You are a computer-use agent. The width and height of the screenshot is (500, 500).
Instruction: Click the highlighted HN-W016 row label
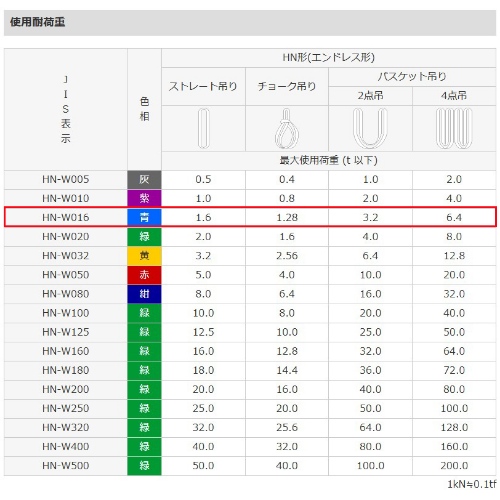66,217
